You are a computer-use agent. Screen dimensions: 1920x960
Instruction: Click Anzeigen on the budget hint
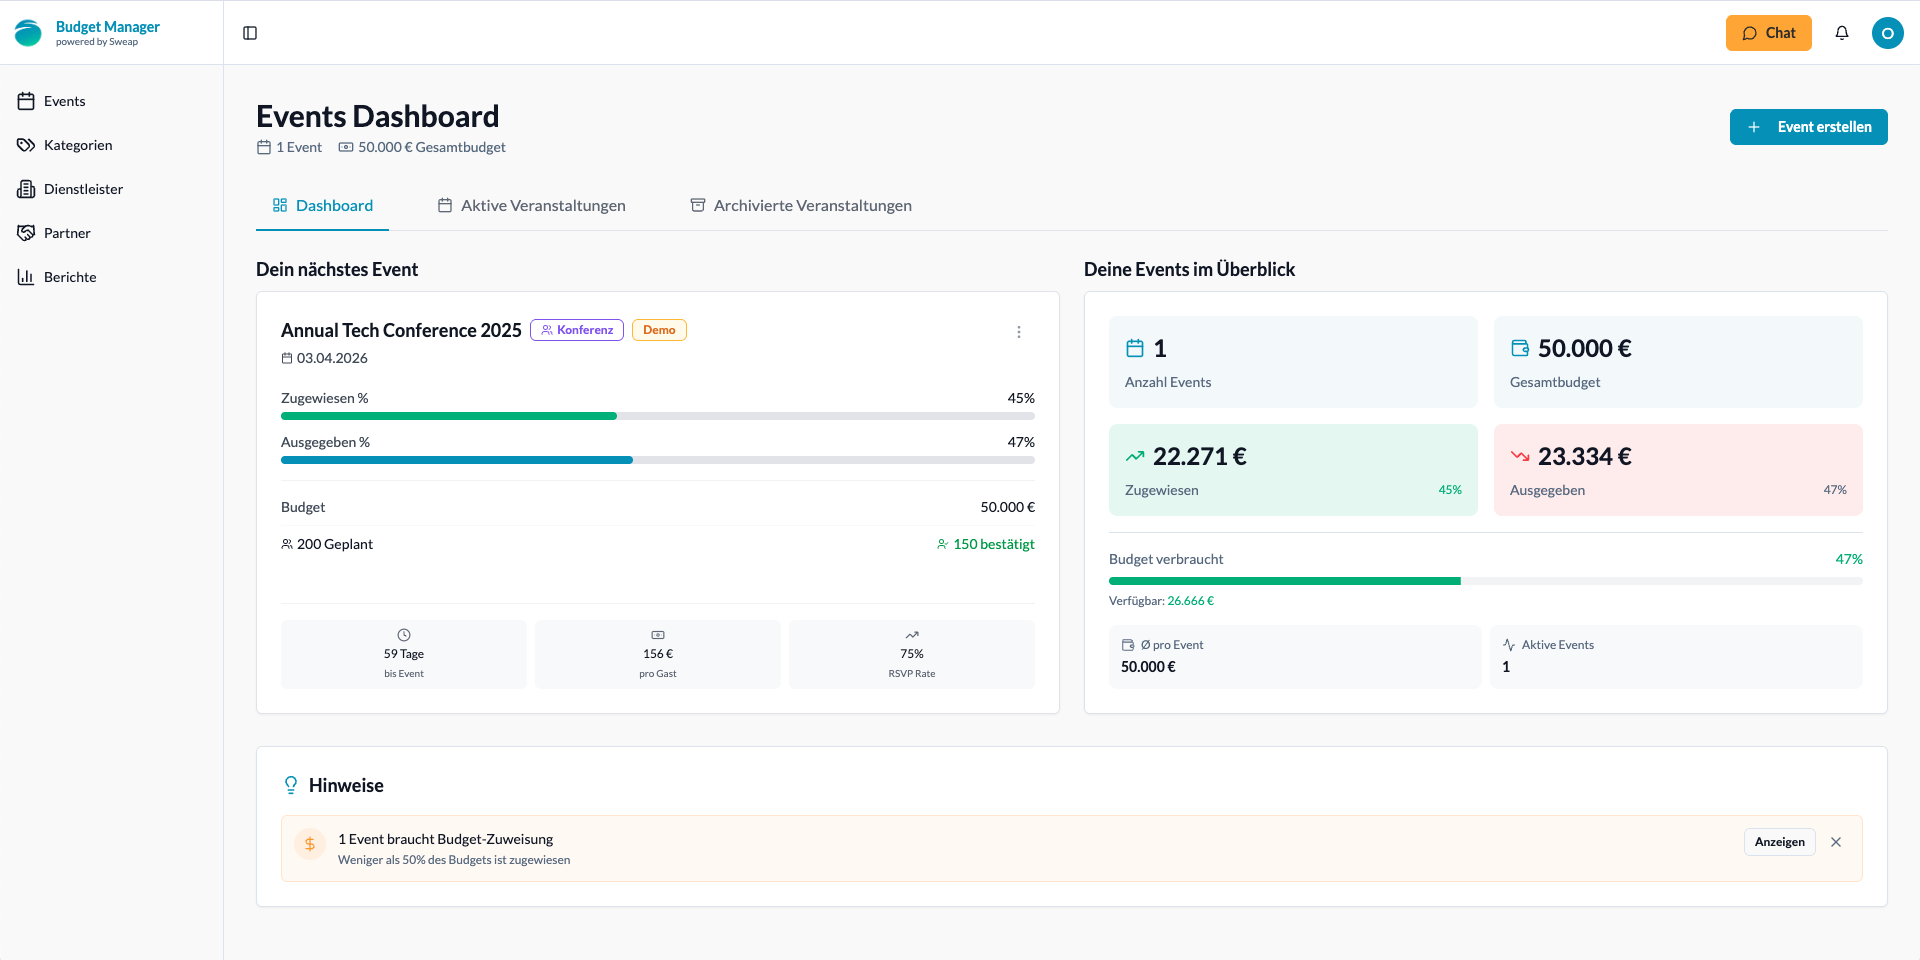1779,842
